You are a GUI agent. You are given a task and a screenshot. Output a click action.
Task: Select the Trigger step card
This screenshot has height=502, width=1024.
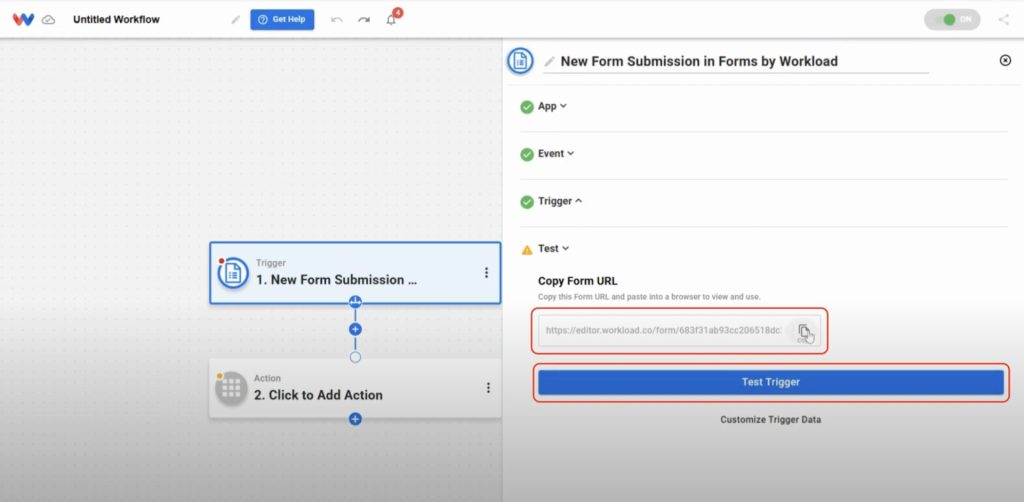pos(355,273)
